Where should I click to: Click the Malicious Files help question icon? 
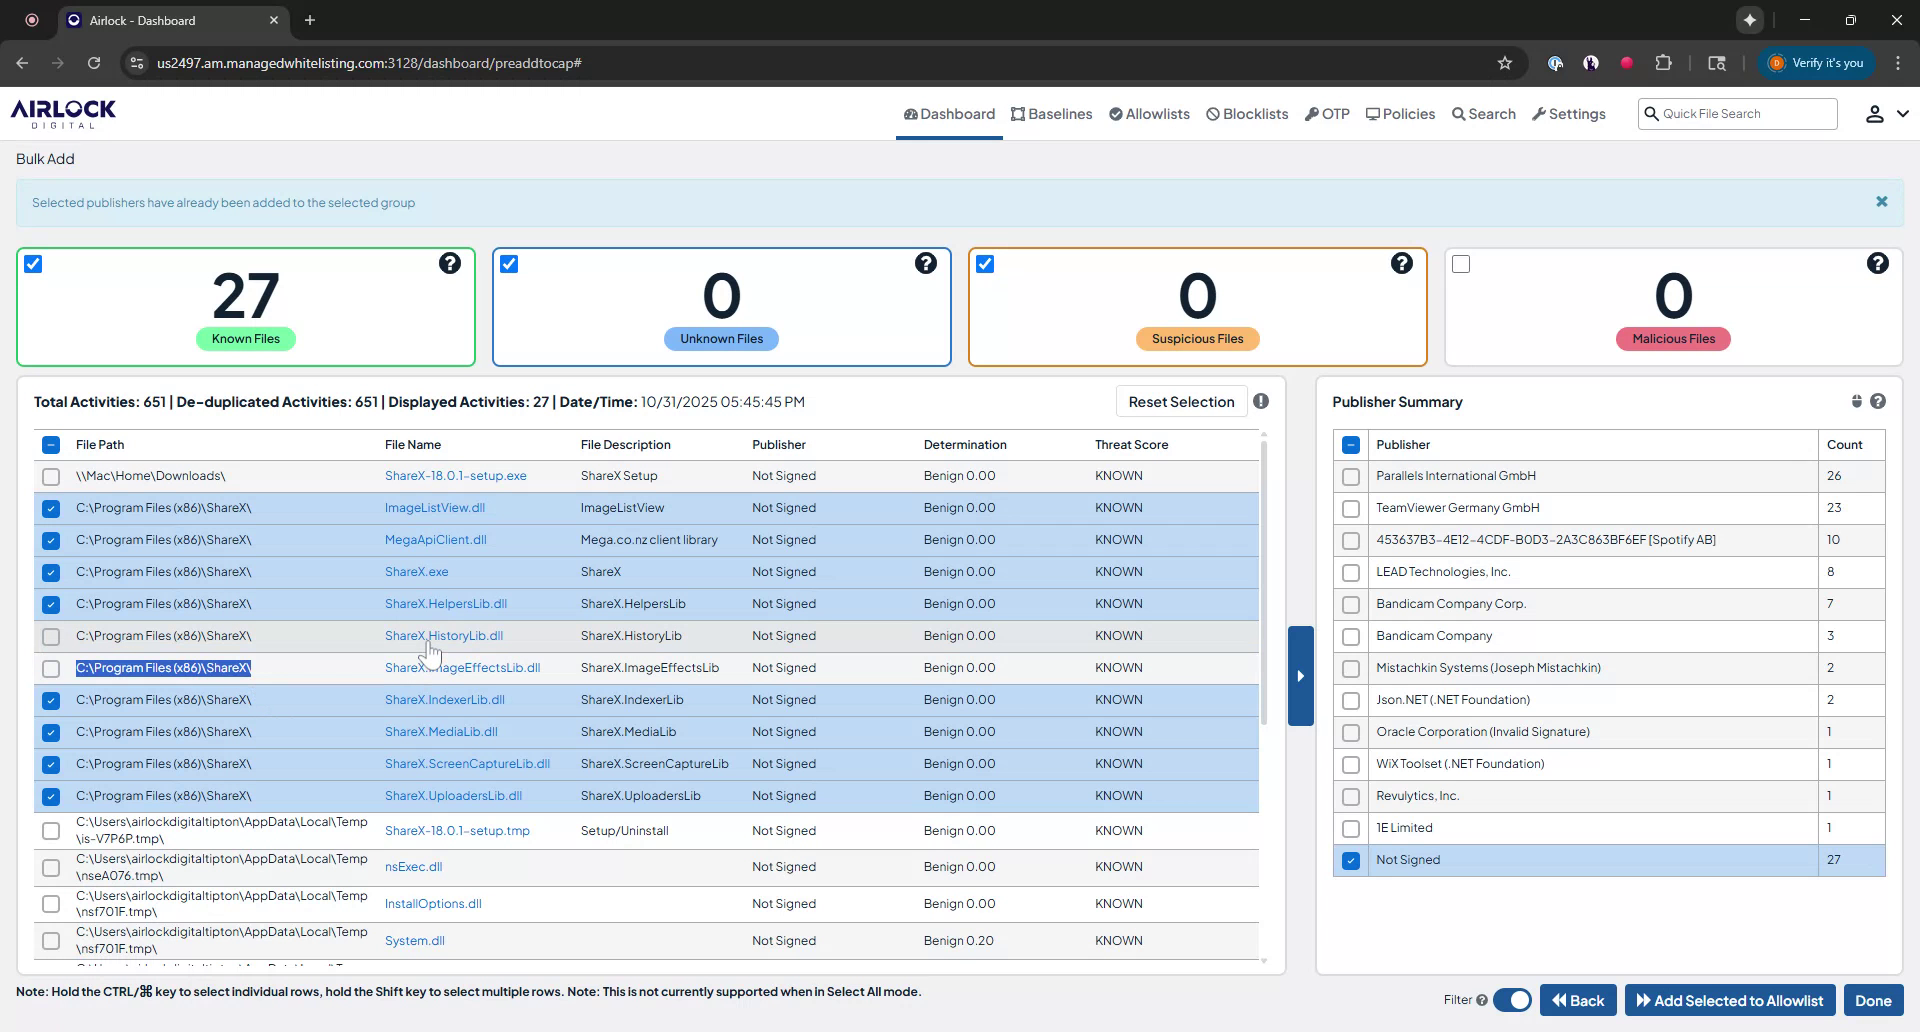1877,263
